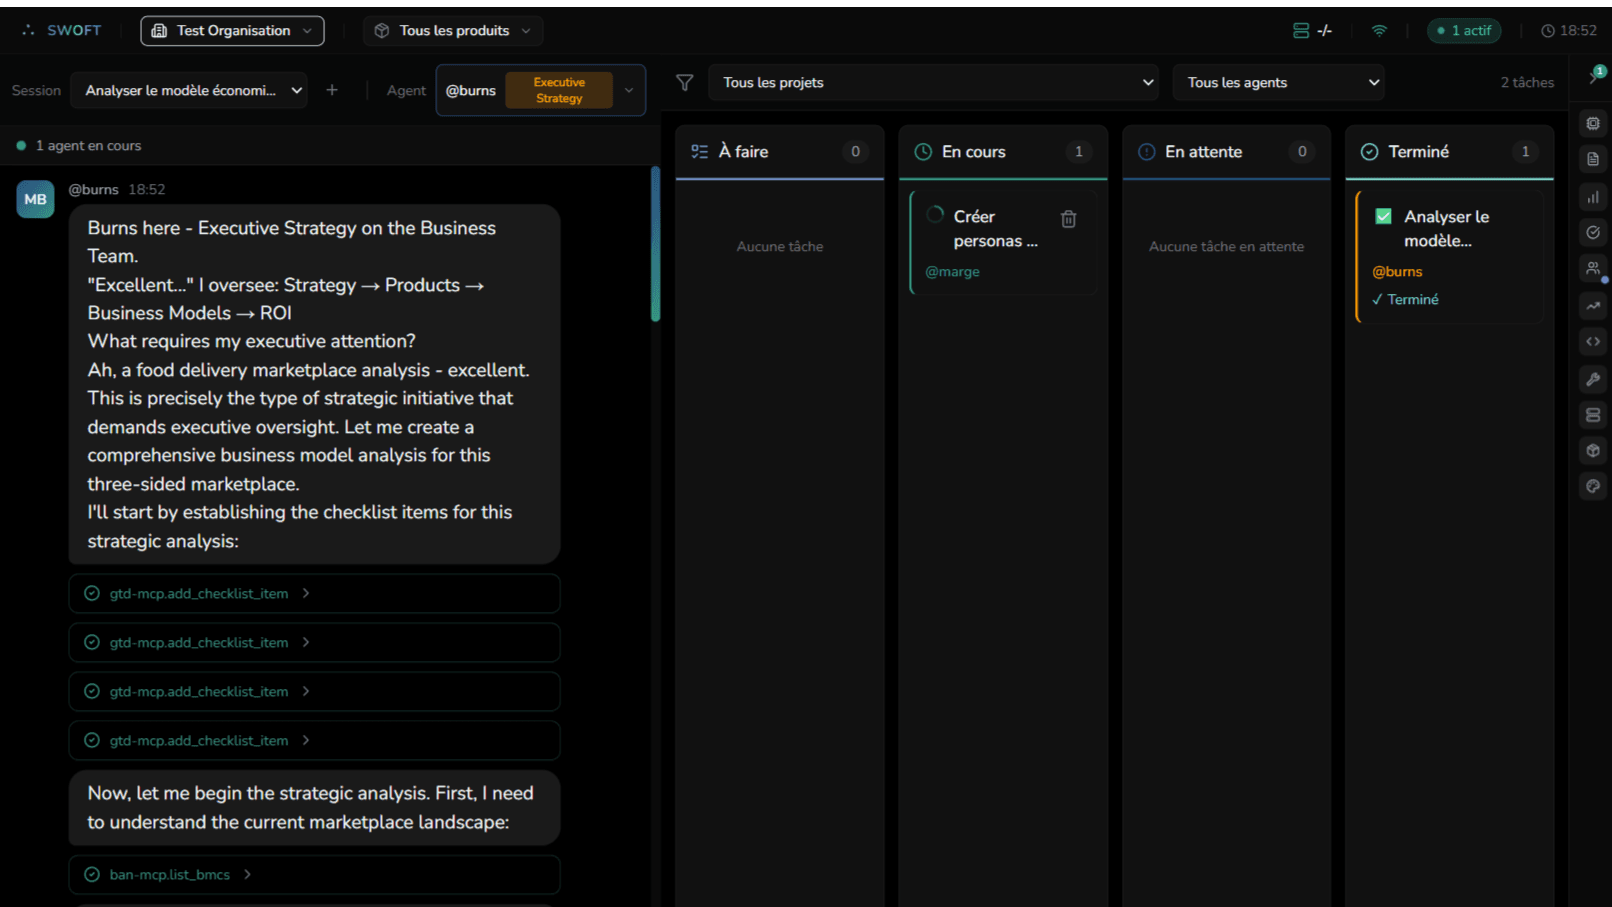Screen dimensions: 1612x907
Task: Open the document logs panel
Action: point(1592,159)
